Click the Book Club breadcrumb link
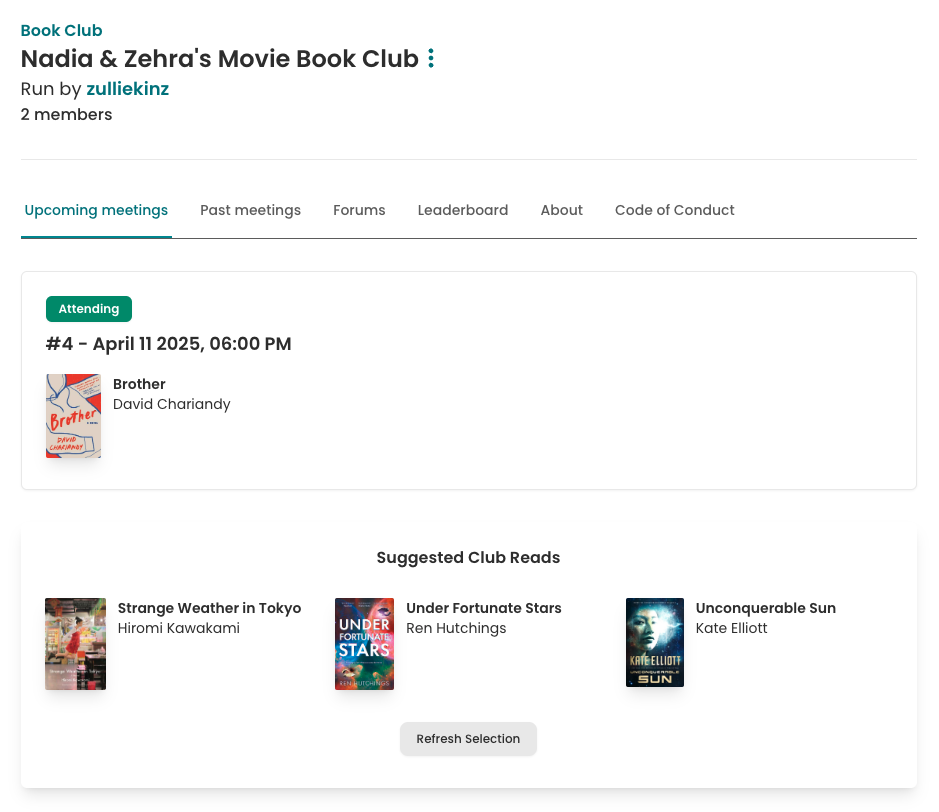The height and width of the screenshot is (812, 939). coord(61,30)
